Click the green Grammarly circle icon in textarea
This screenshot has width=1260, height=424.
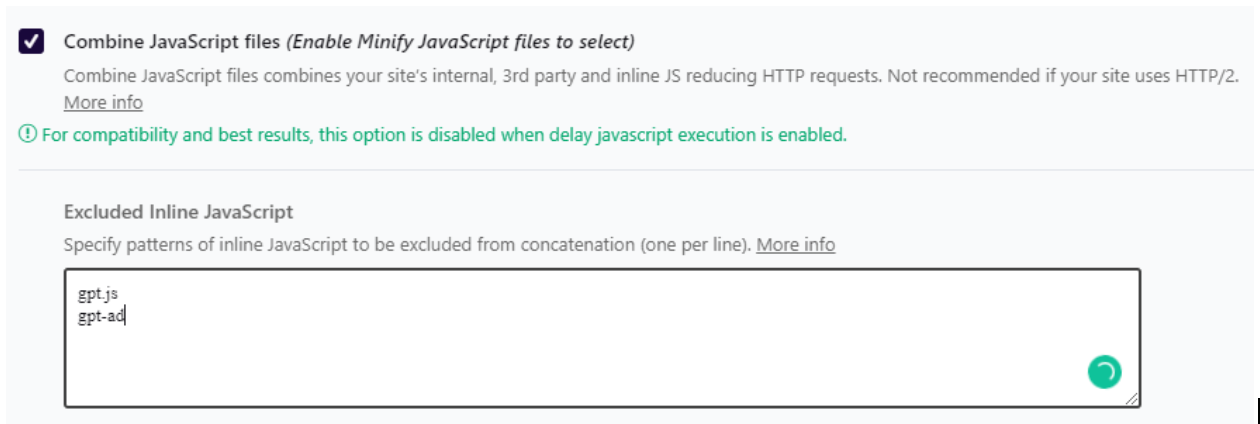click(x=1104, y=372)
